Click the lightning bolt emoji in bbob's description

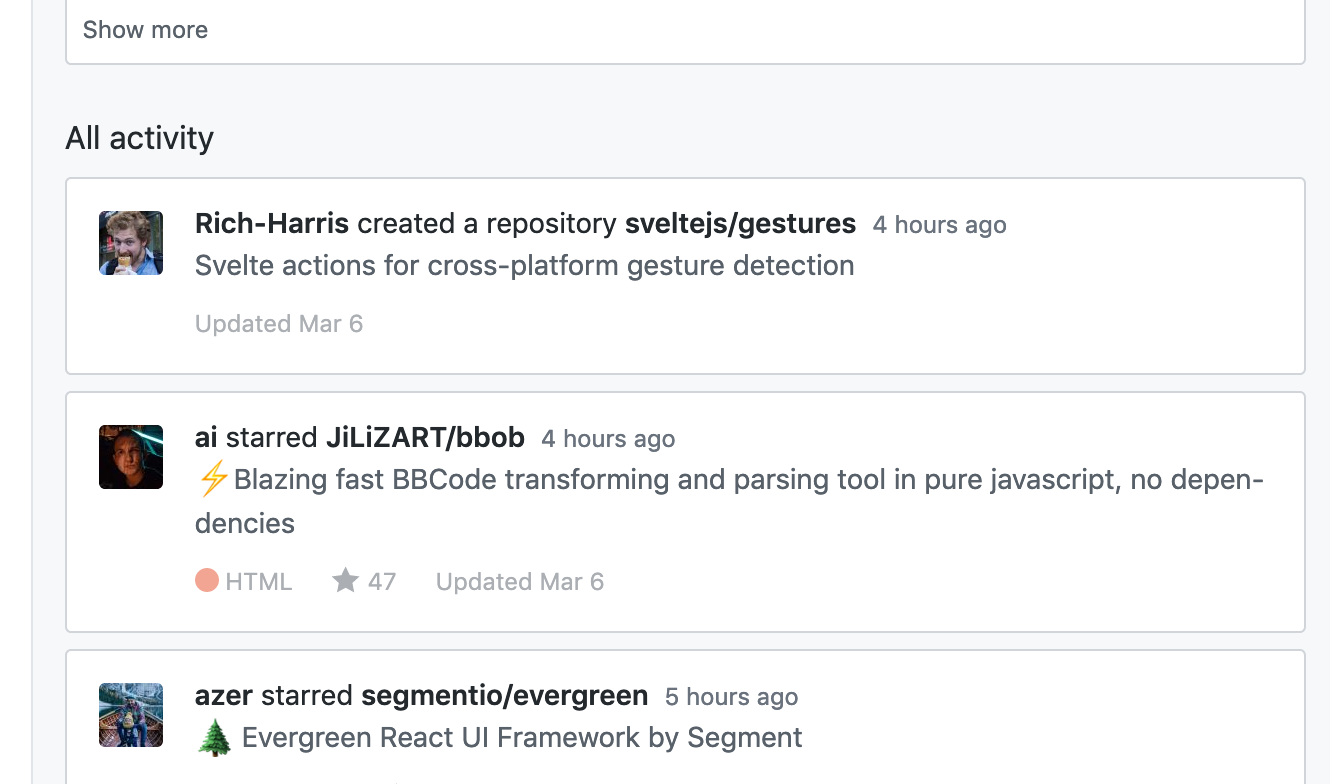[212, 479]
